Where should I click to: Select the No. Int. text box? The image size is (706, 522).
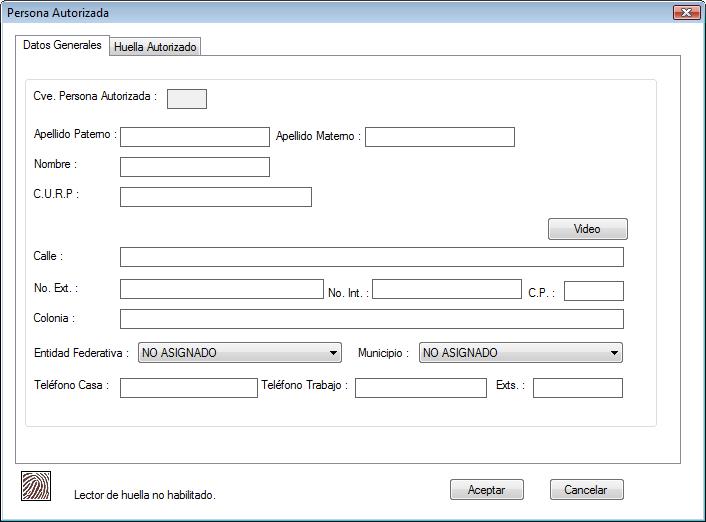coord(446,290)
